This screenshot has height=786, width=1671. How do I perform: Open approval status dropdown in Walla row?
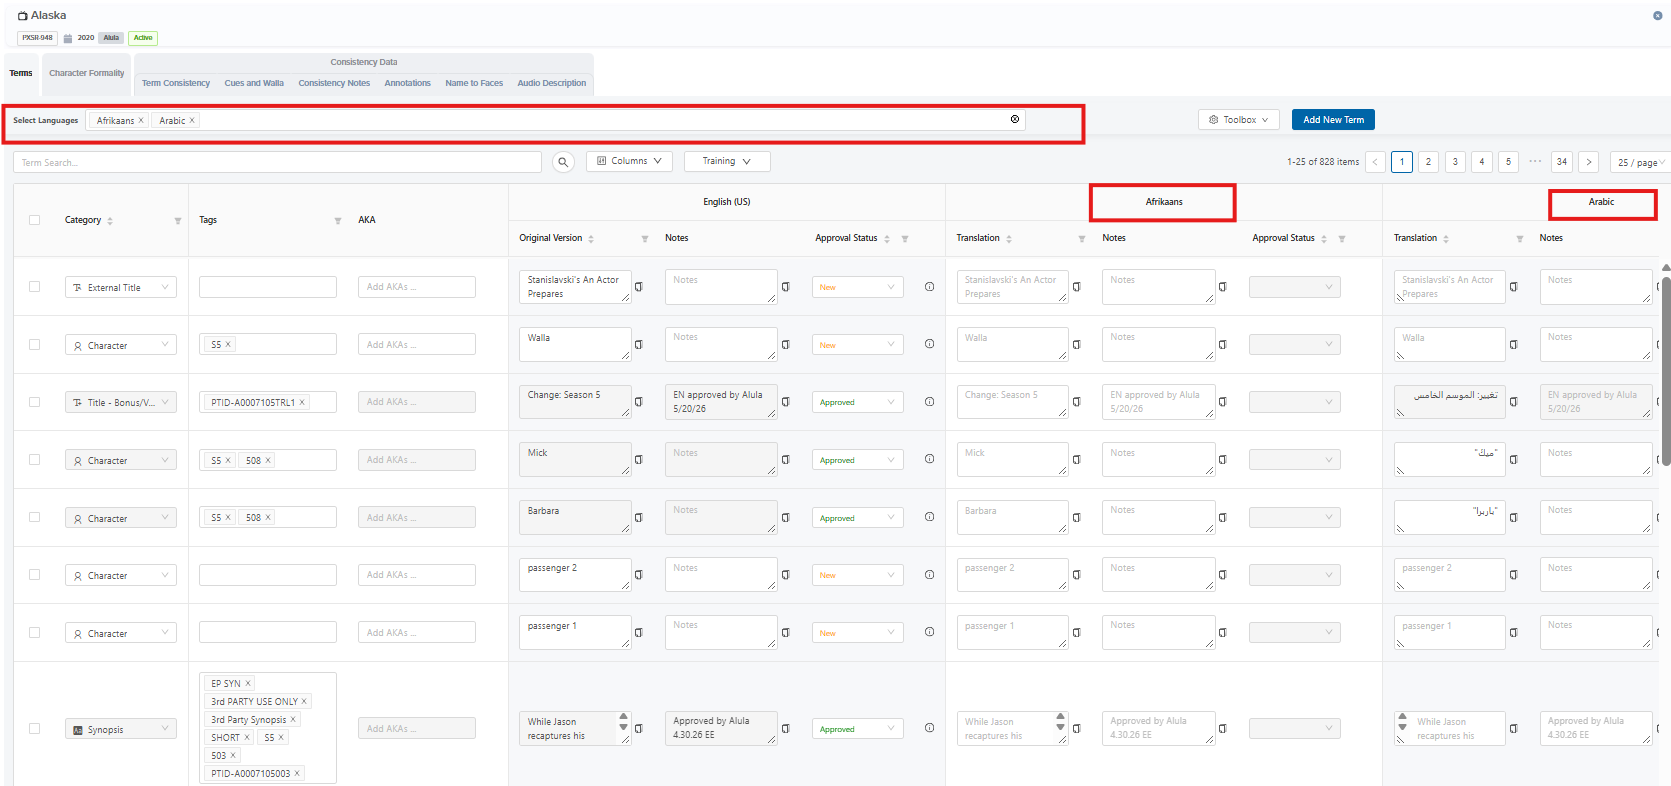point(858,345)
